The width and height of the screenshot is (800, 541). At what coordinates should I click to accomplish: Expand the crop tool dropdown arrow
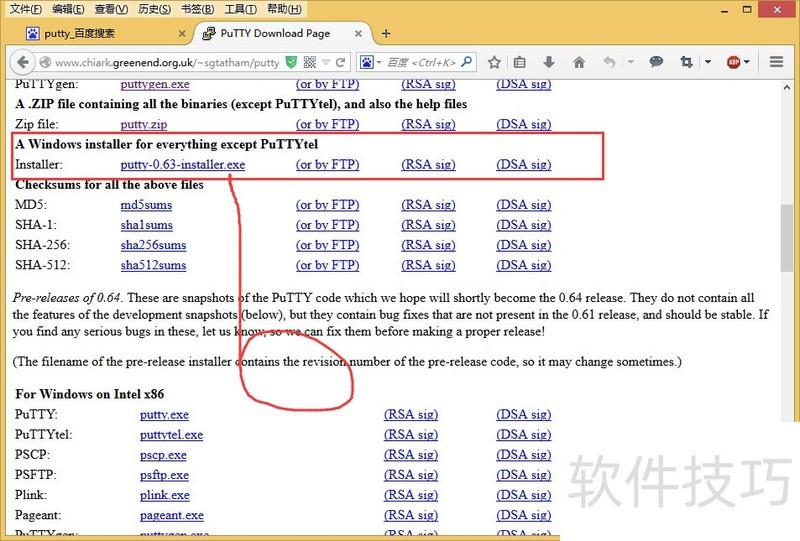pyautogui.click(x=707, y=62)
